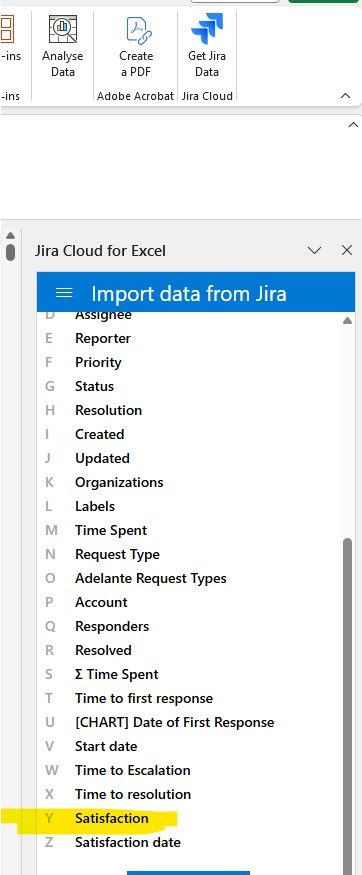The width and height of the screenshot is (362, 875).
Task: Click the Jira Cloud ribbon group label
Action: [x=207, y=96]
